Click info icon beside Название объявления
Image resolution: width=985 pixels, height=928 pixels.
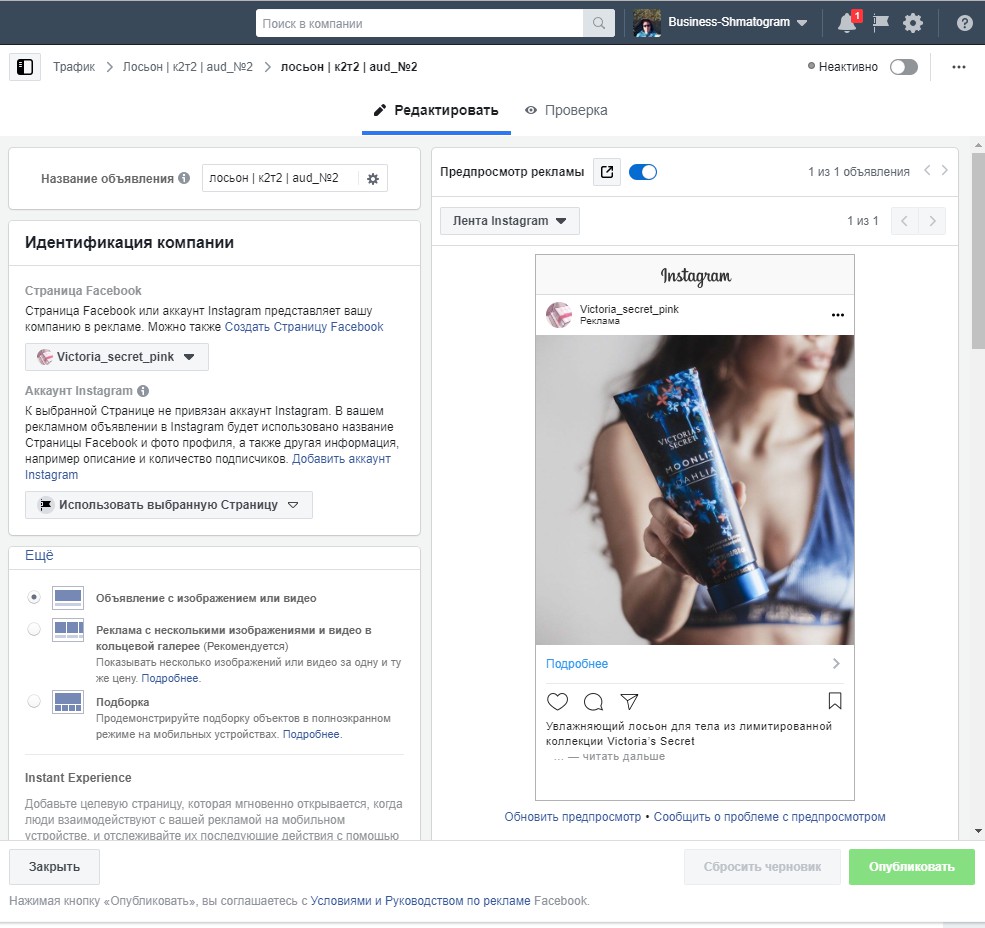point(184,178)
